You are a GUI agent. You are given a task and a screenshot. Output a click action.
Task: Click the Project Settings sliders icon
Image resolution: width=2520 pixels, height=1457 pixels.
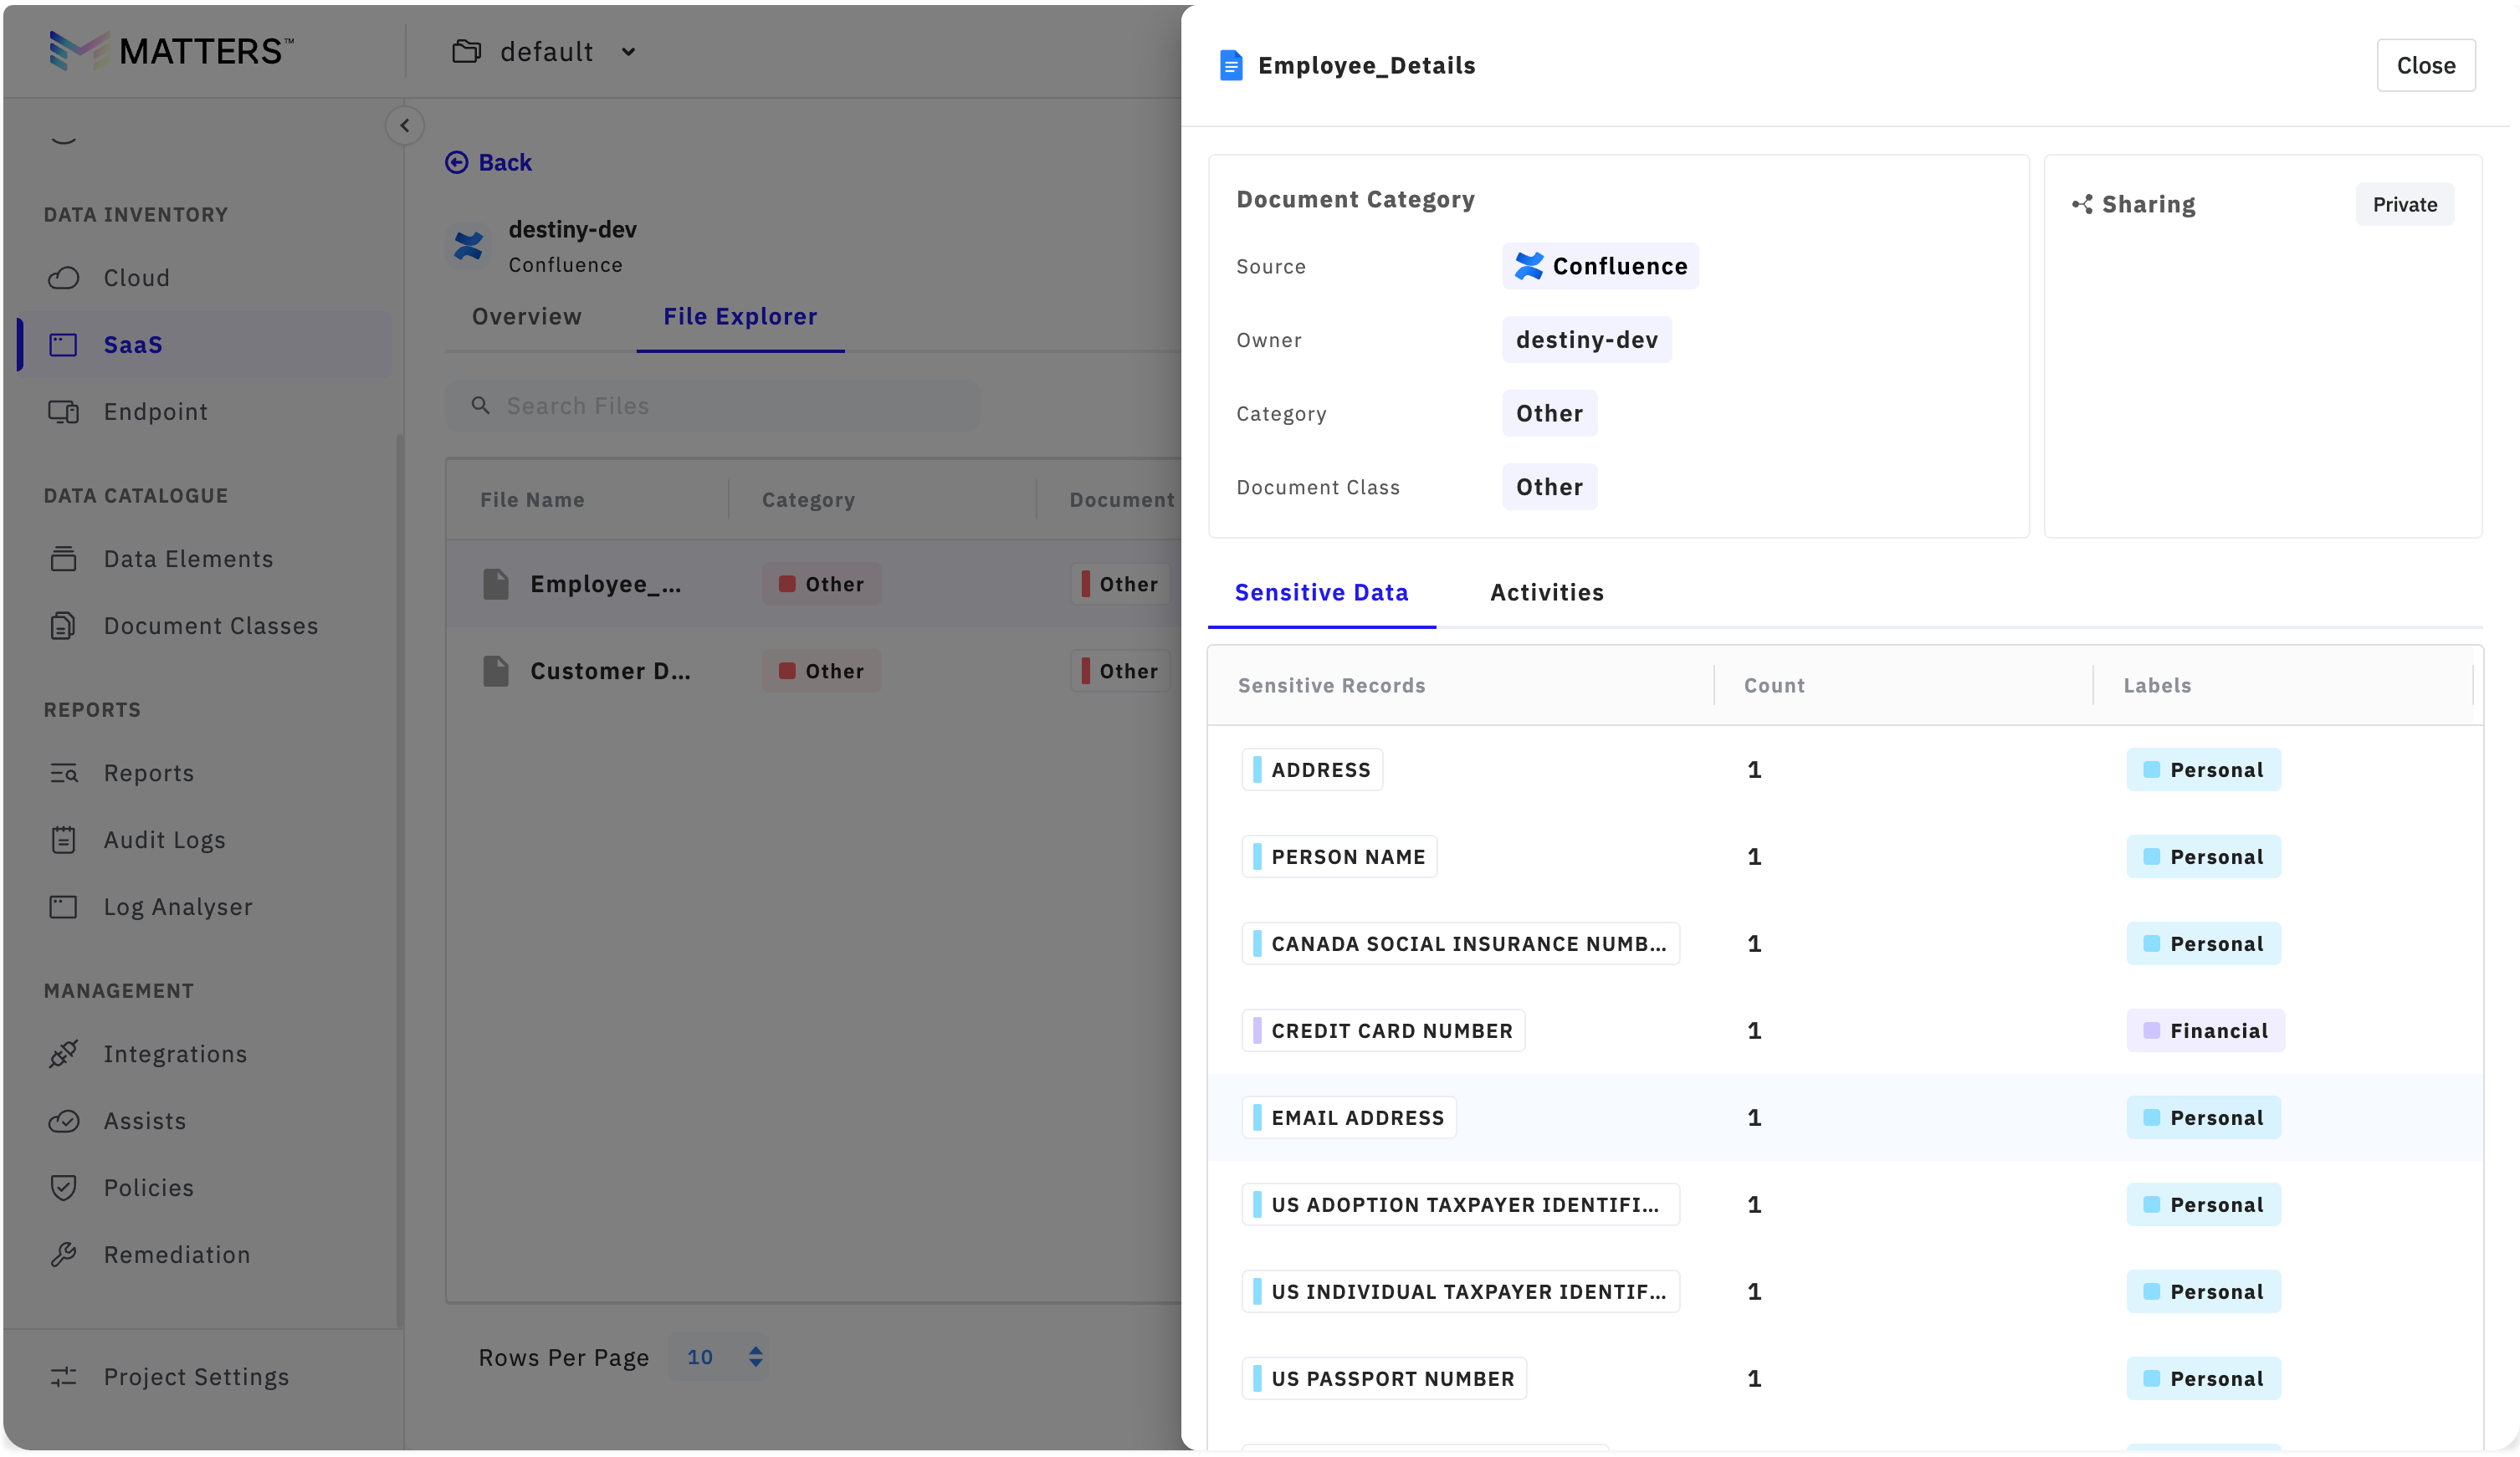tap(63, 1376)
